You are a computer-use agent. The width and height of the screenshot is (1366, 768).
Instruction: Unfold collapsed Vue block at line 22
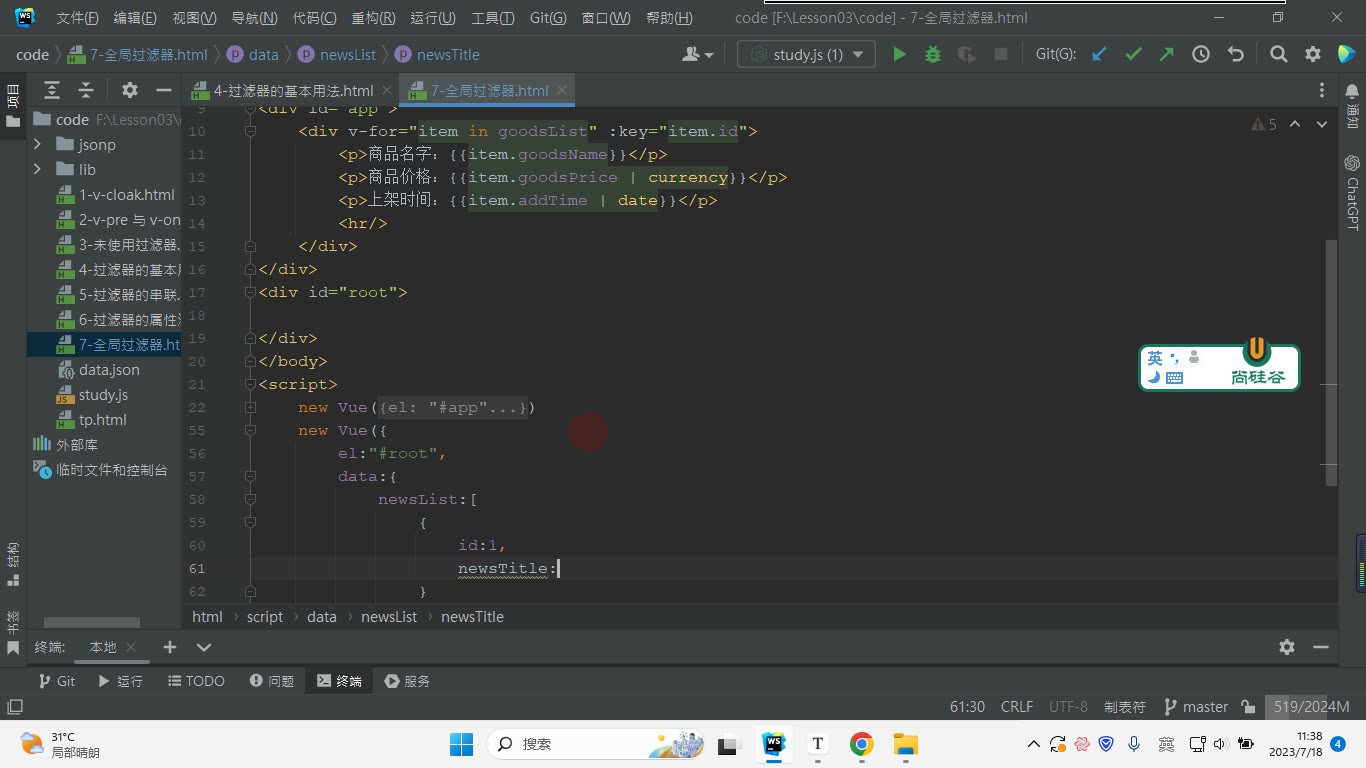point(251,407)
